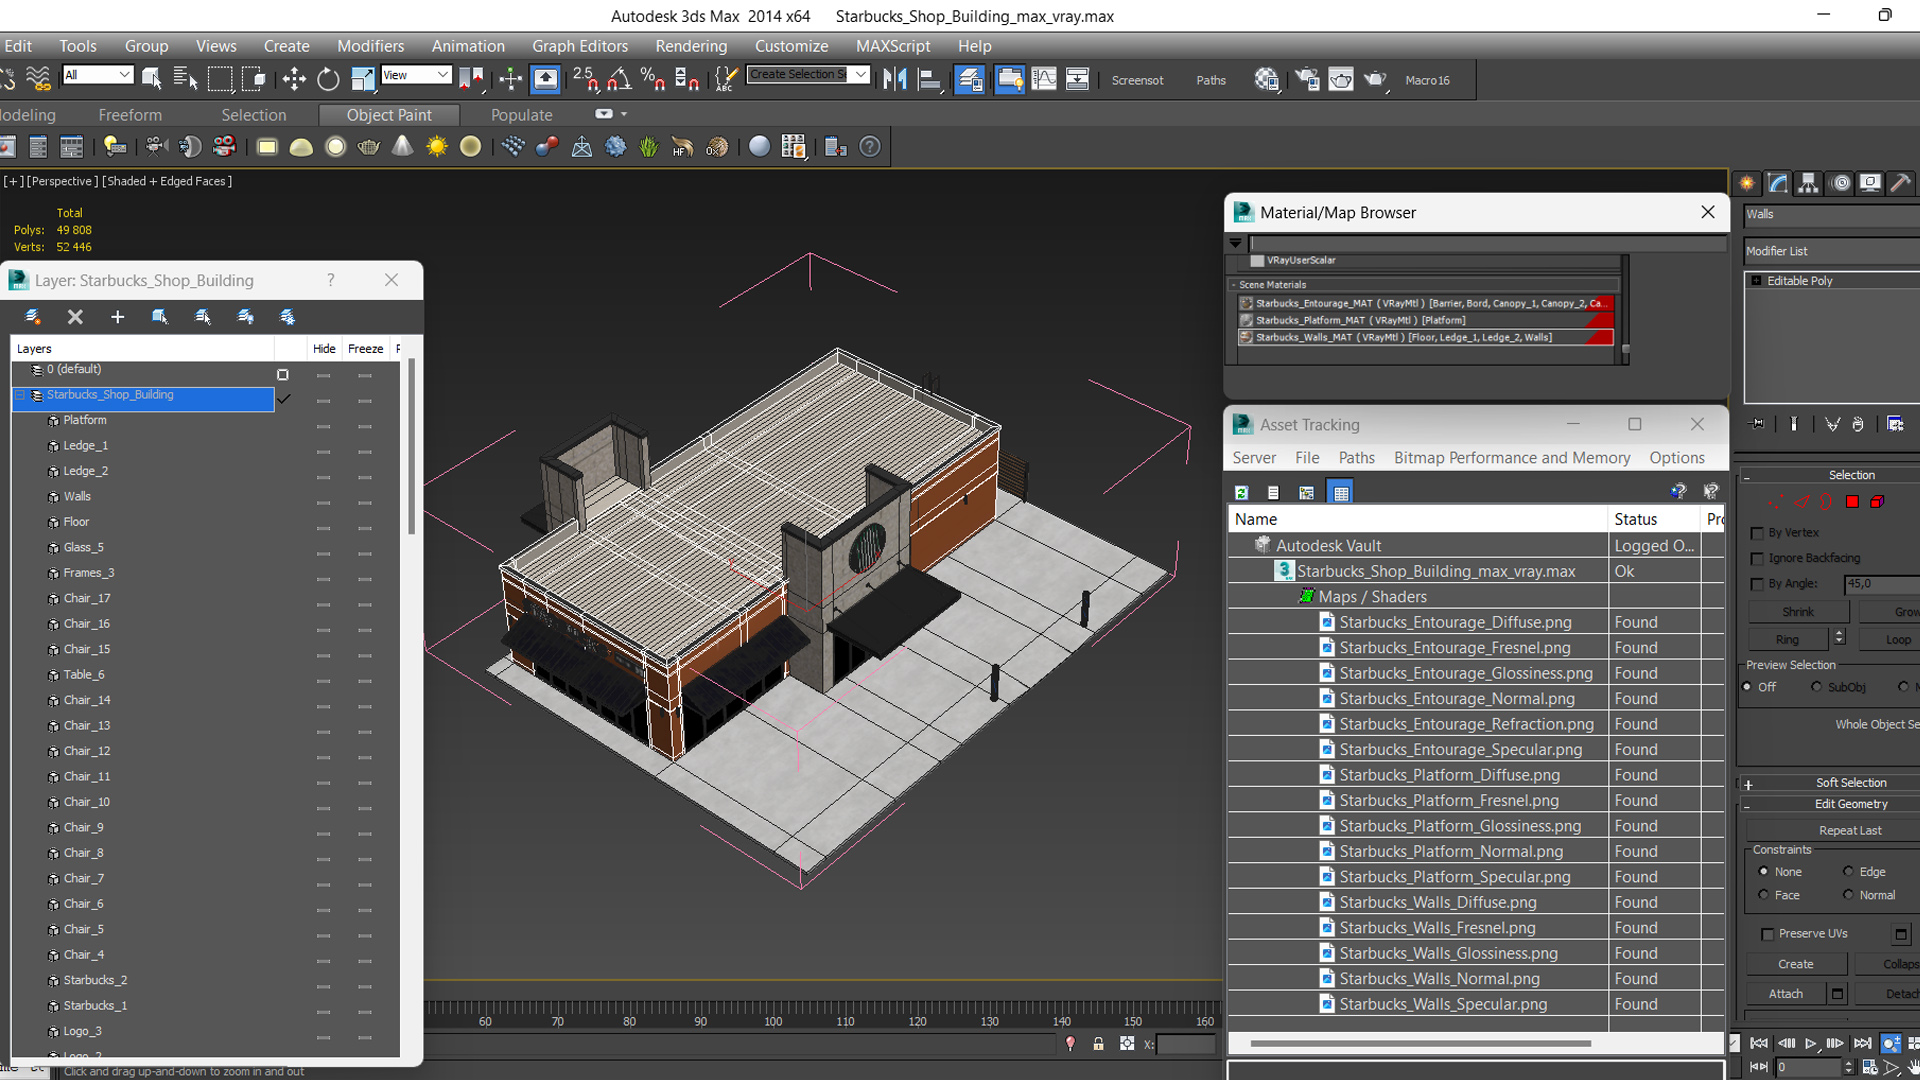Click the Asset Tracking horizontal scrollbar
This screenshot has height=1080, width=1920.
point(1420,1043)
